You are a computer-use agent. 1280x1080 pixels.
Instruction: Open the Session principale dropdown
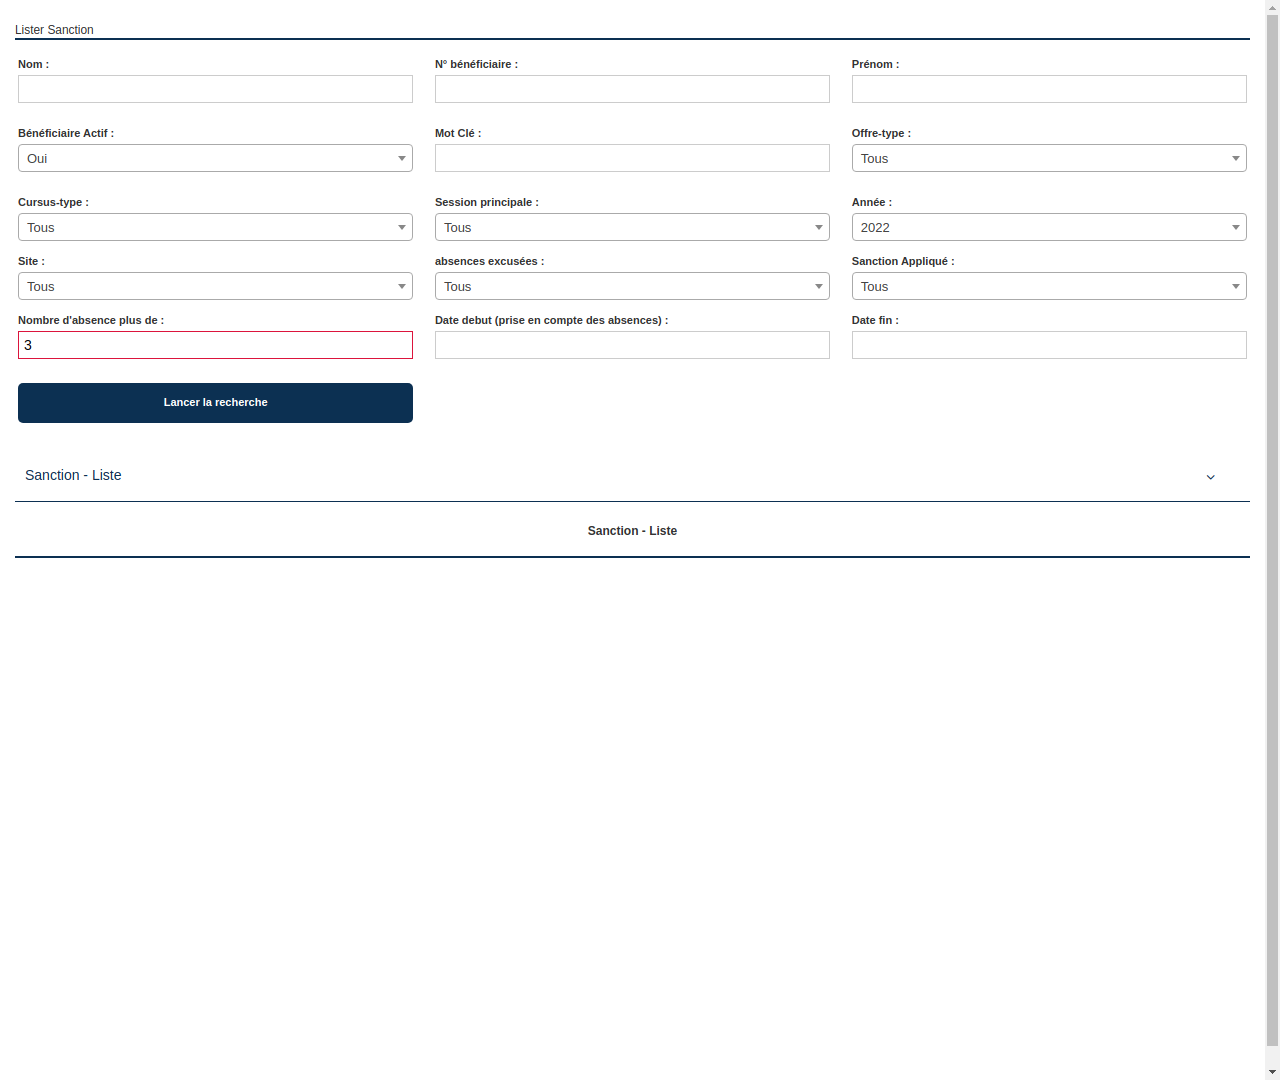(x=632, y=227)
